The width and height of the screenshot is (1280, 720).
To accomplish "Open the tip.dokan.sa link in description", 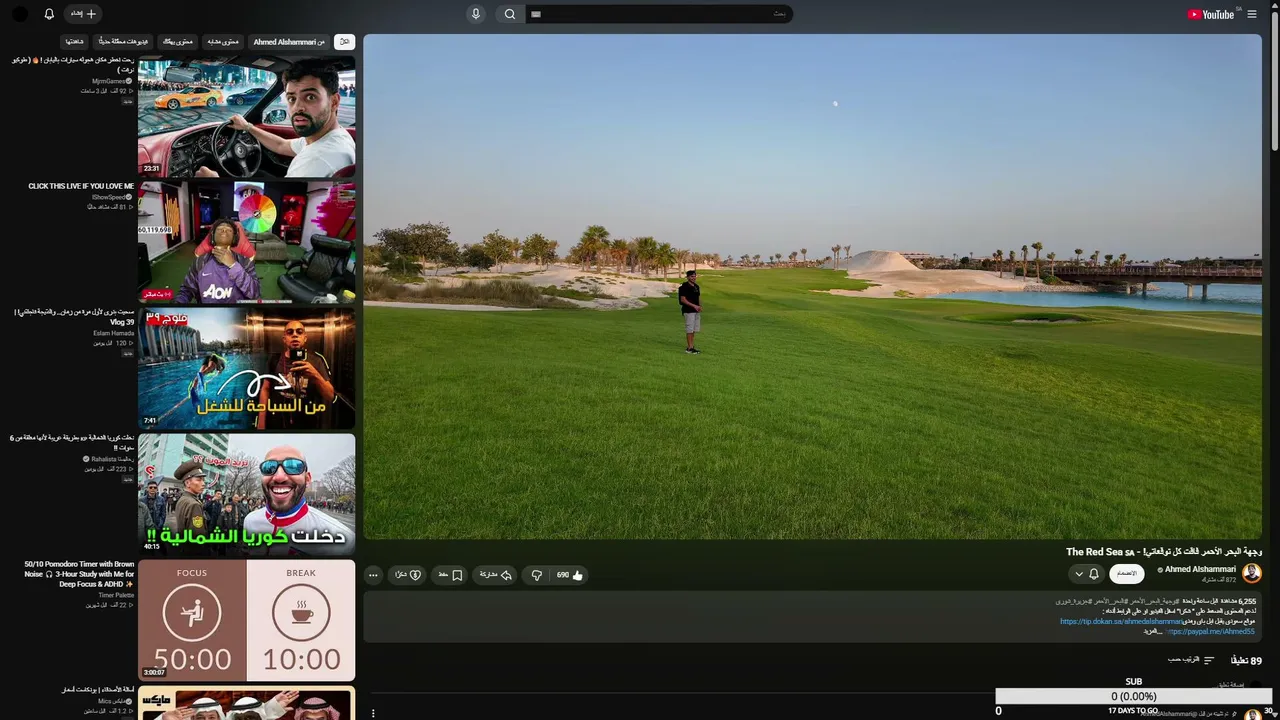I will tap(1120, 621).
